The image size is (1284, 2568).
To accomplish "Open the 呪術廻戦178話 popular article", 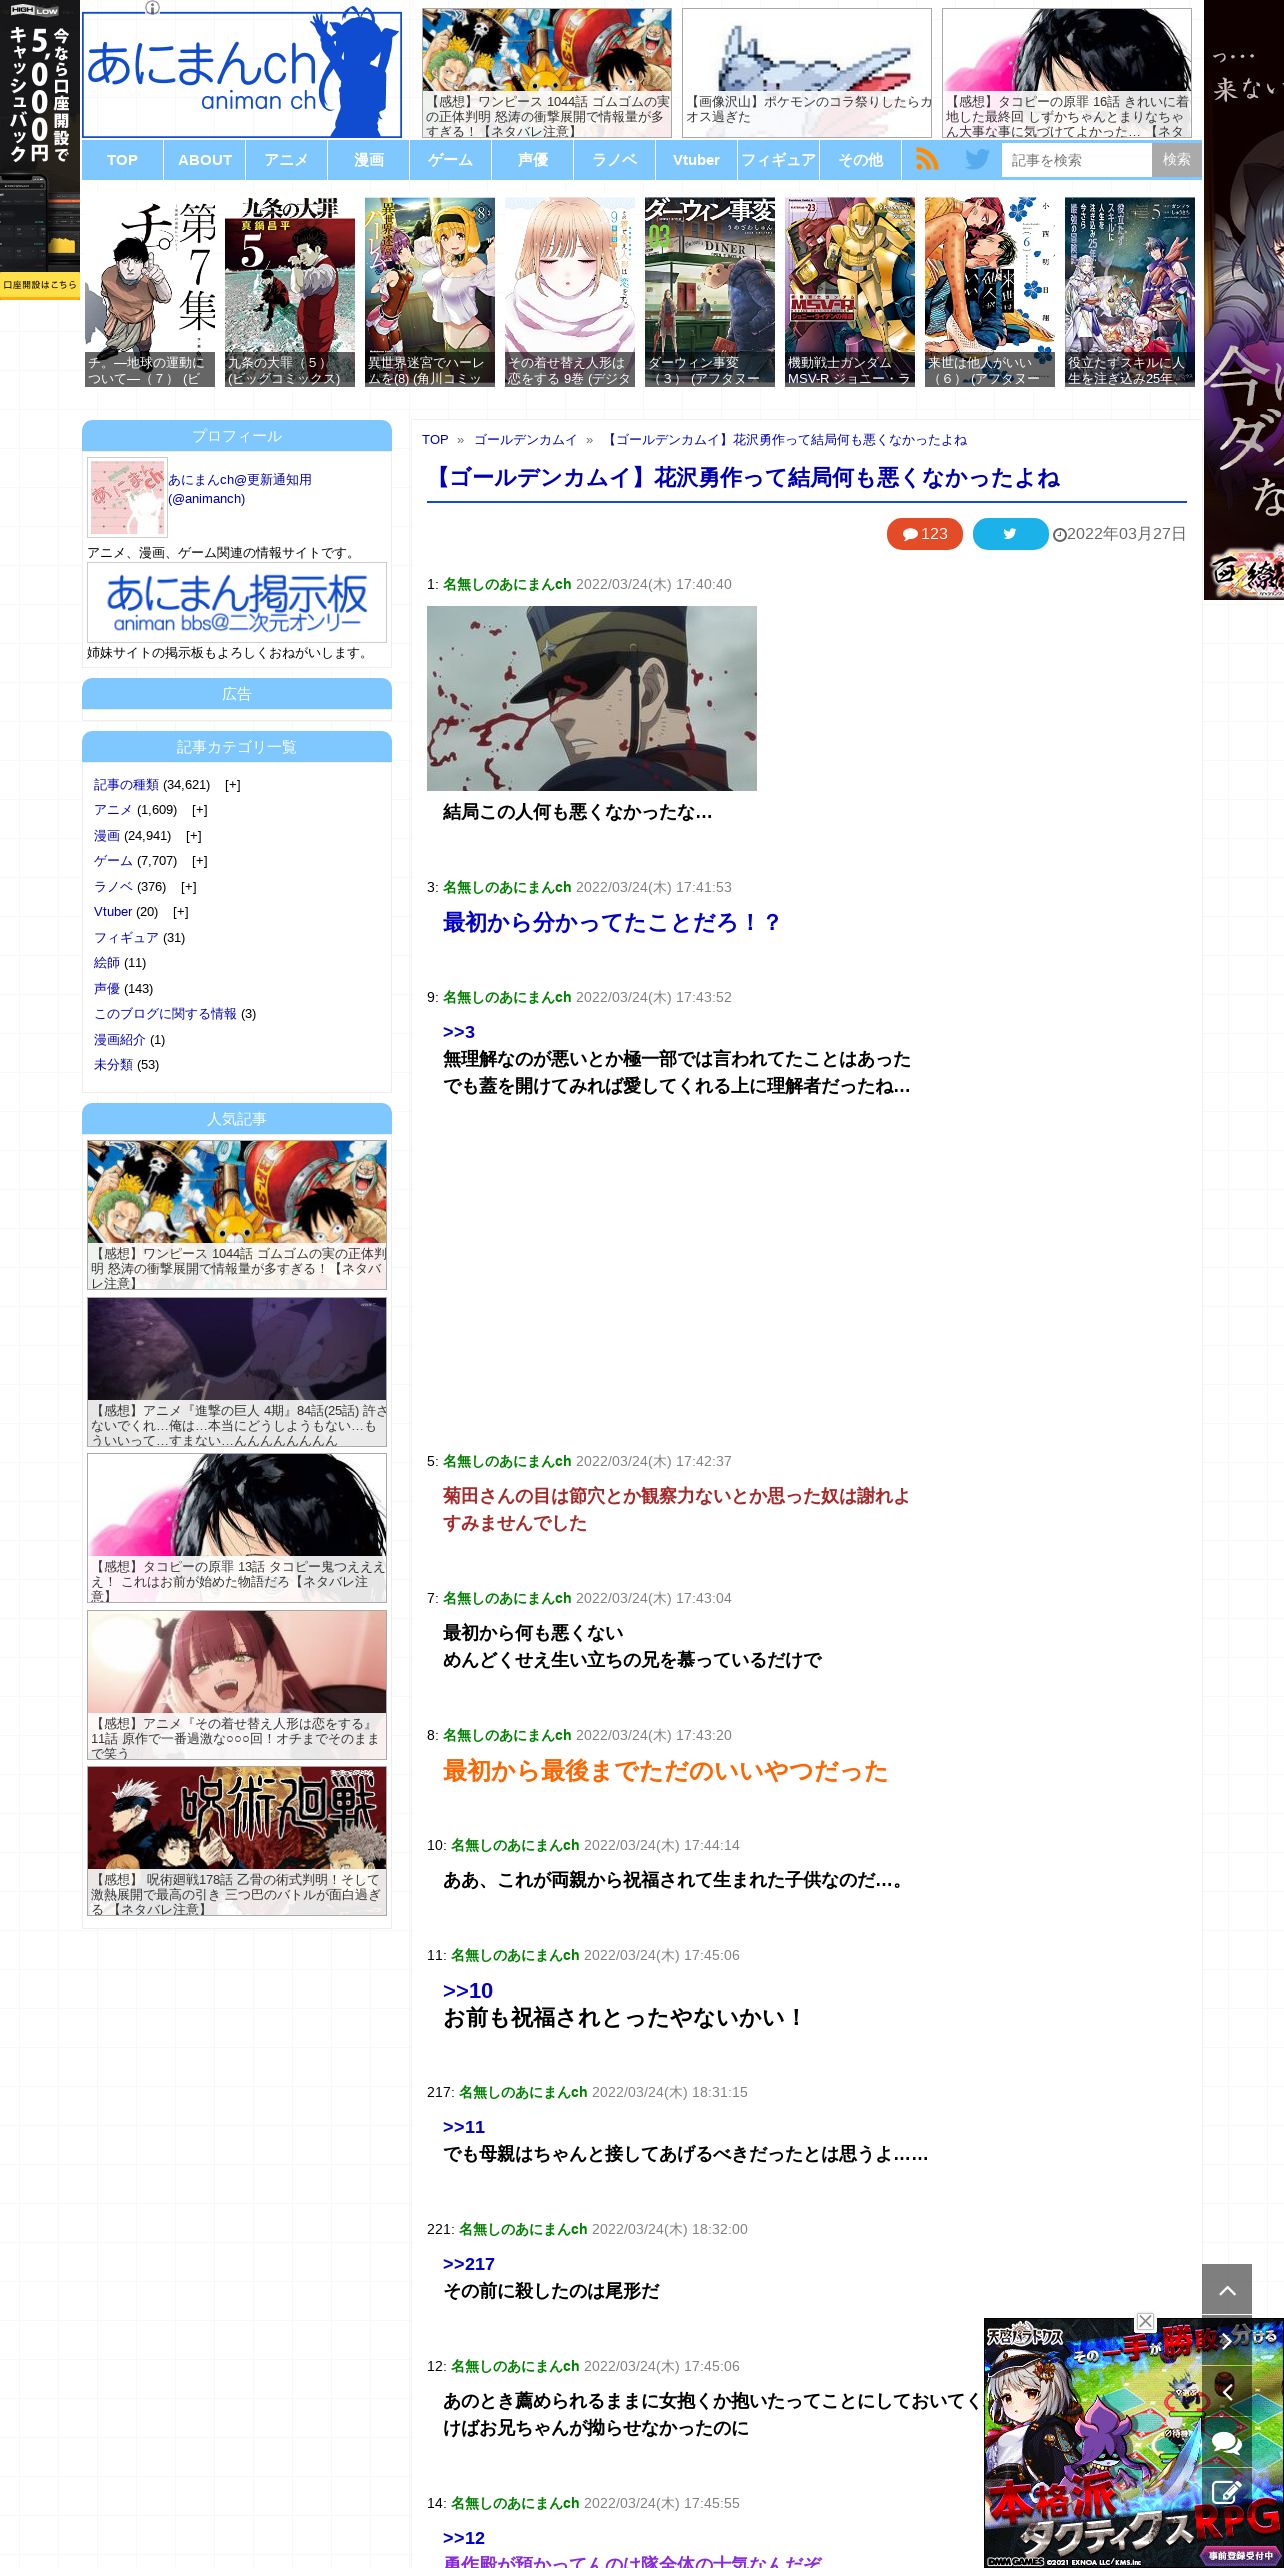I will [237, 1841].
